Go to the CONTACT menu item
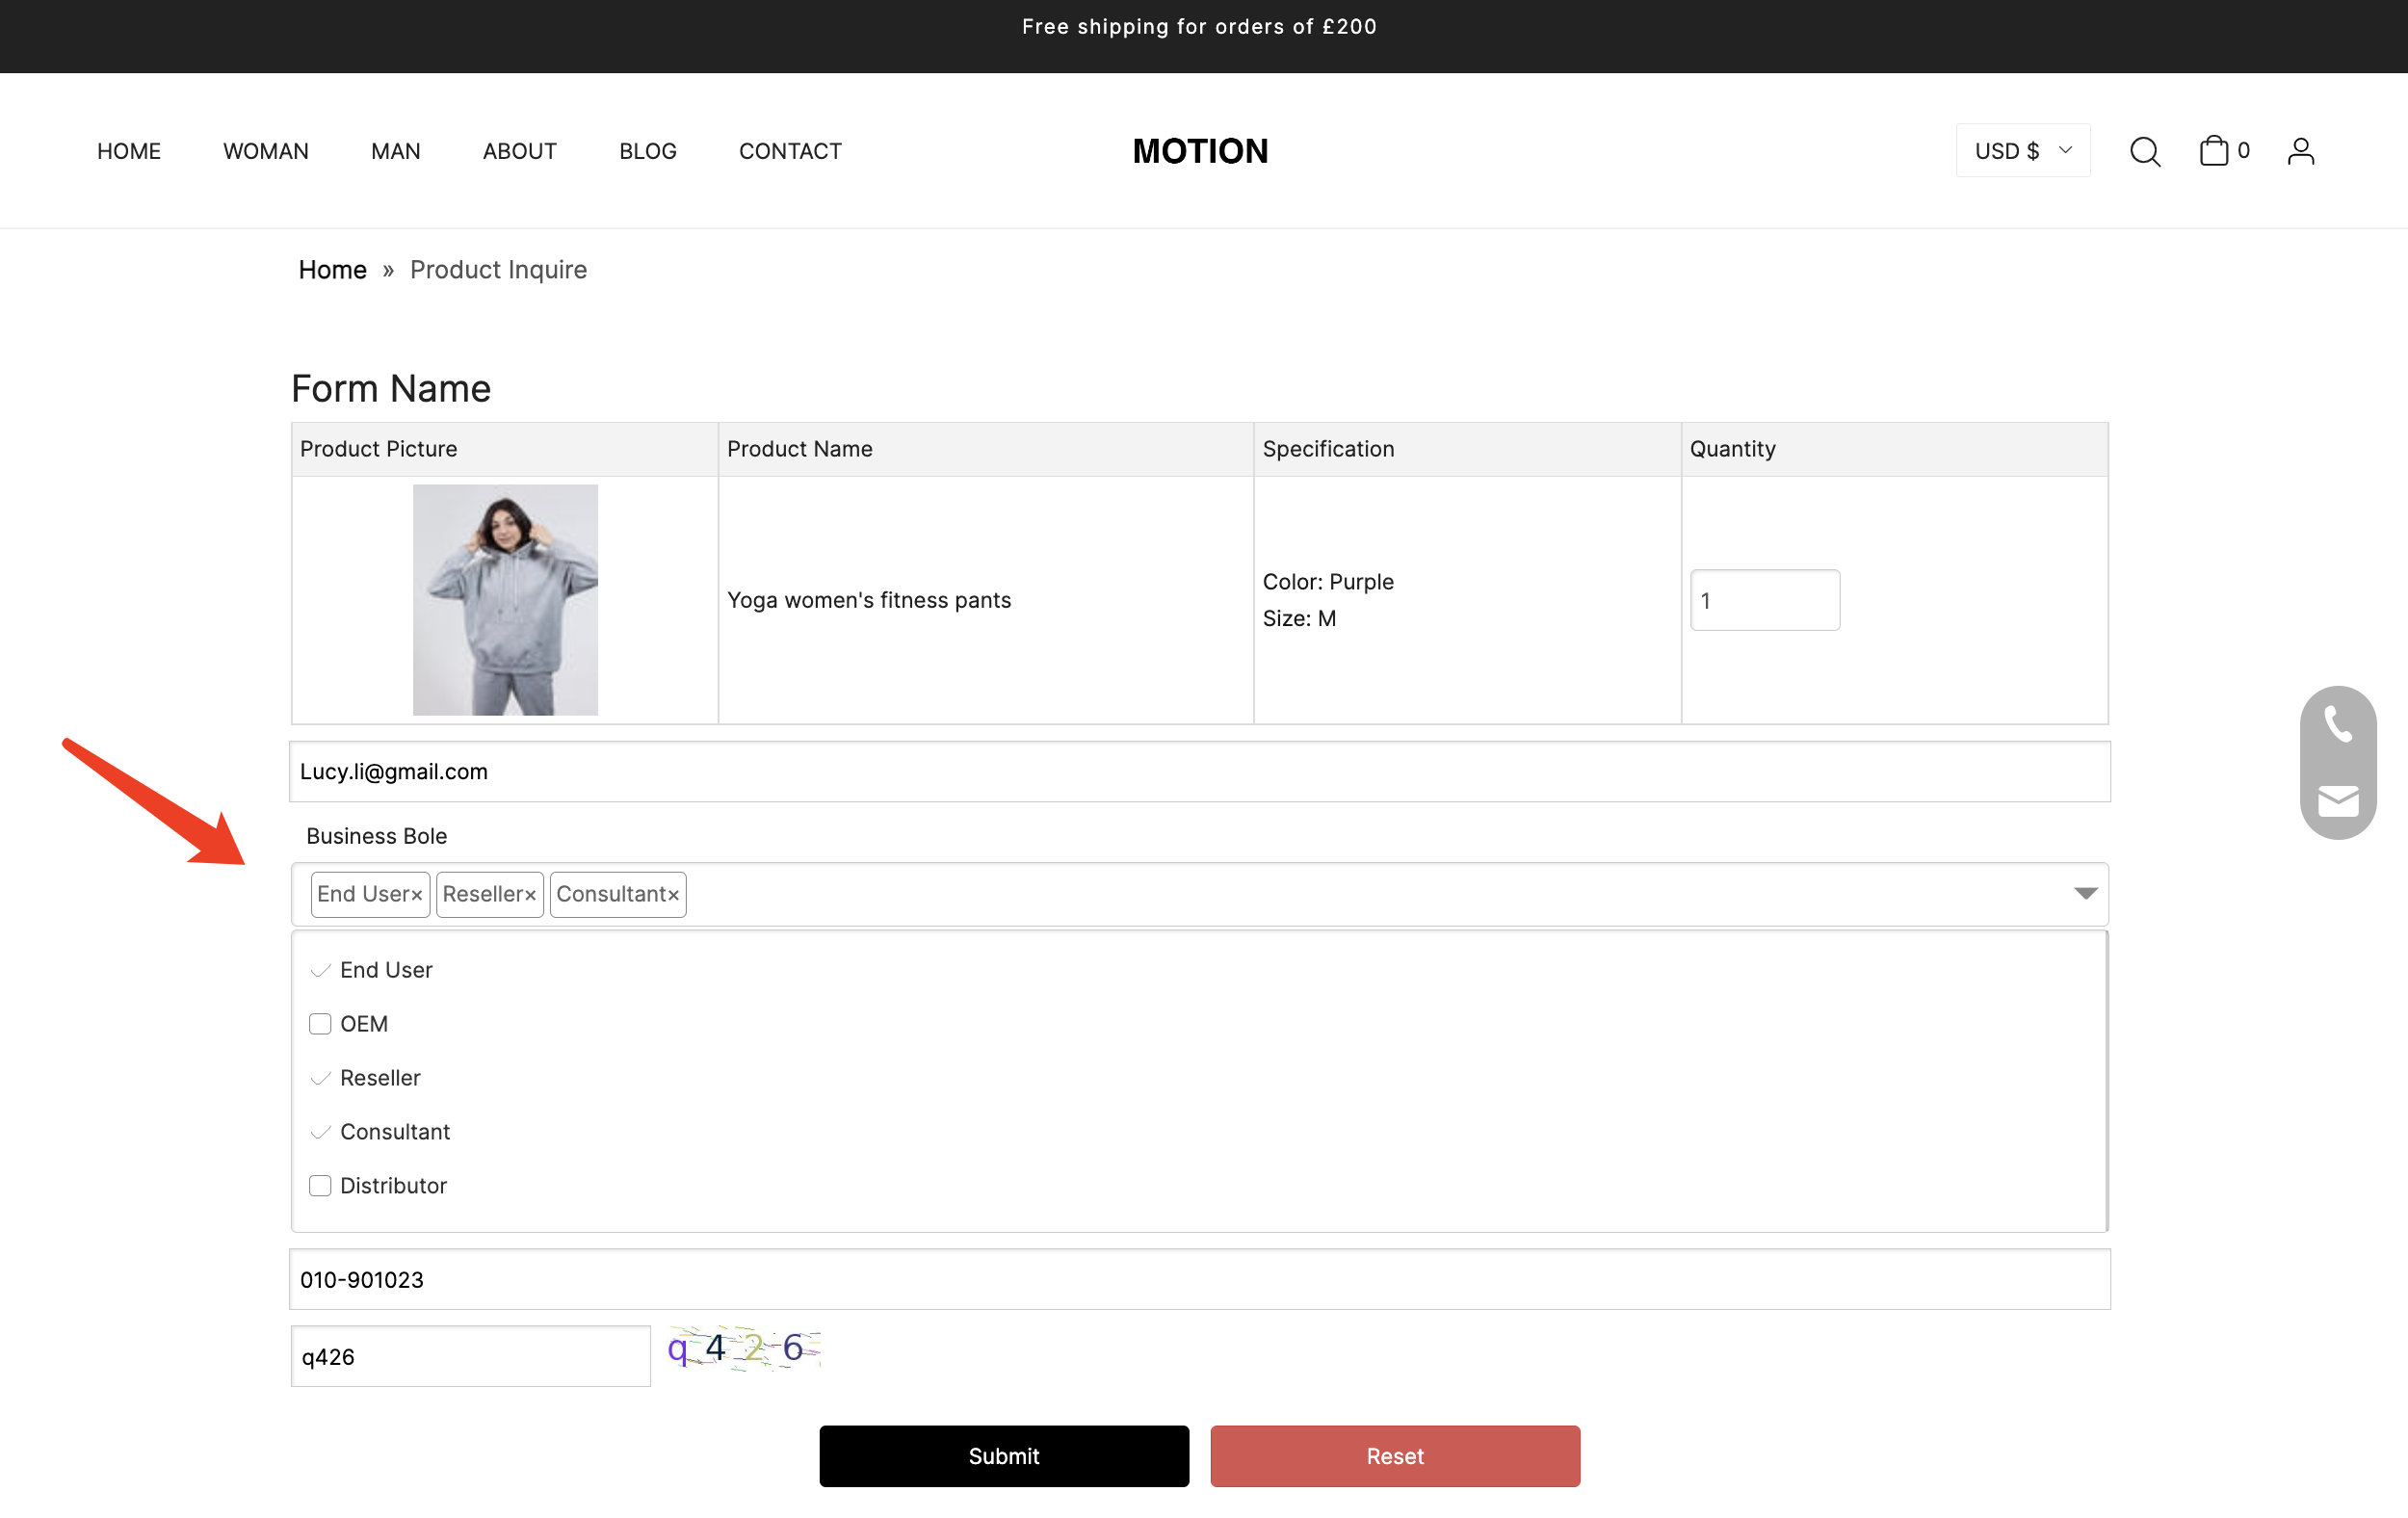 (x=789, y=151)
